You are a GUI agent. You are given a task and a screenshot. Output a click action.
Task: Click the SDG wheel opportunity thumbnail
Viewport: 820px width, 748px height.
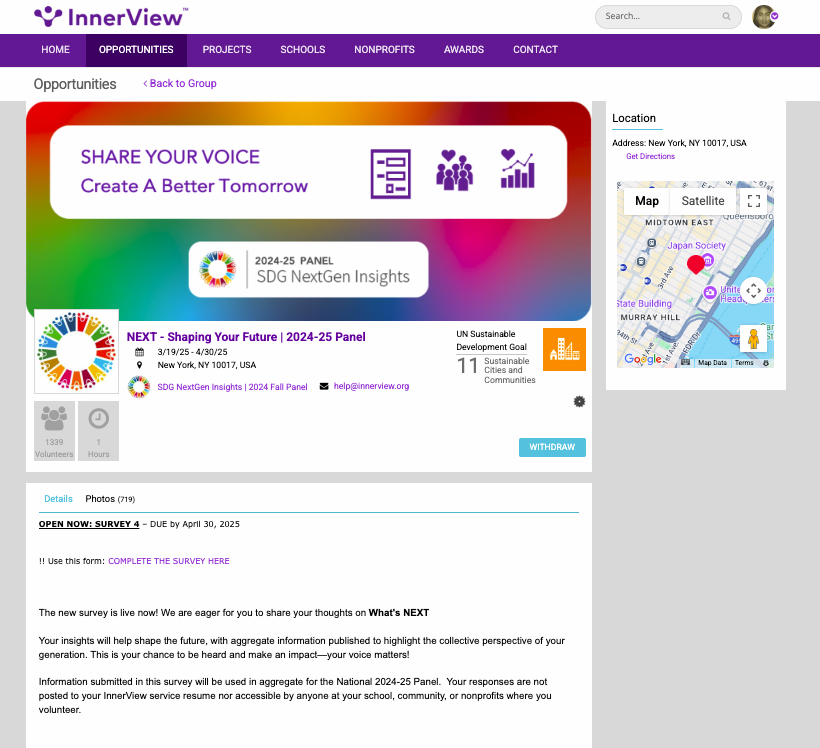(76, 351)
